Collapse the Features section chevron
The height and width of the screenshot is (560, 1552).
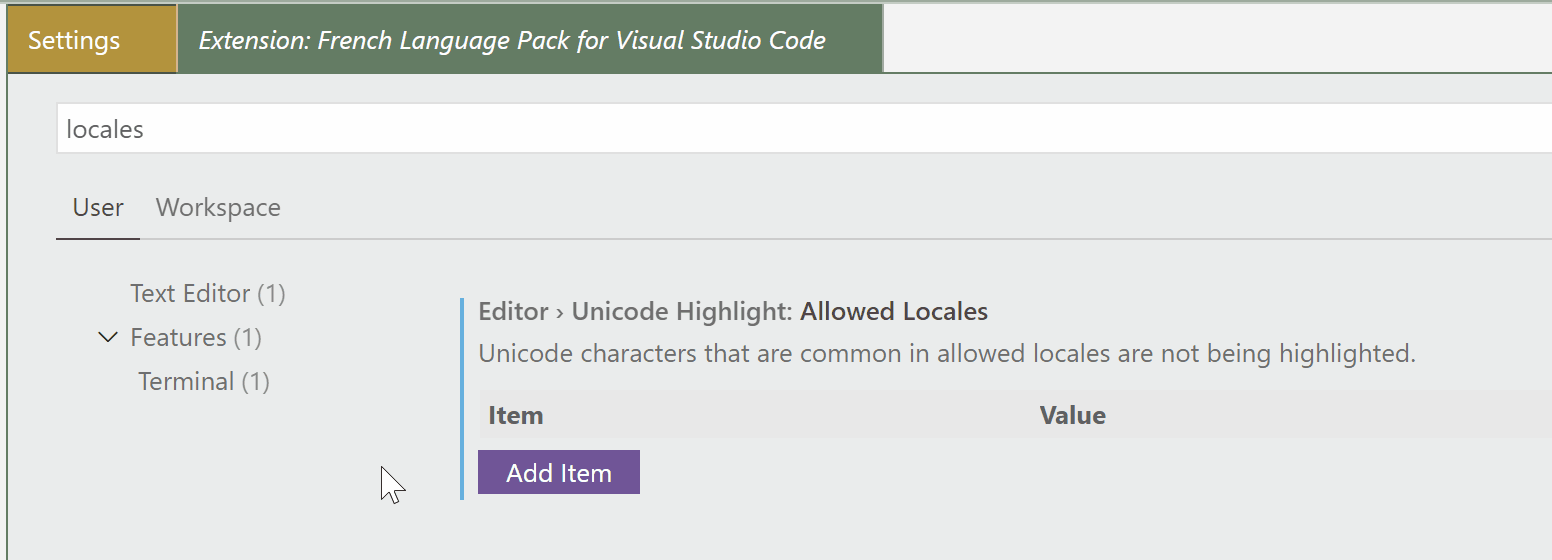tap(108, 338)
